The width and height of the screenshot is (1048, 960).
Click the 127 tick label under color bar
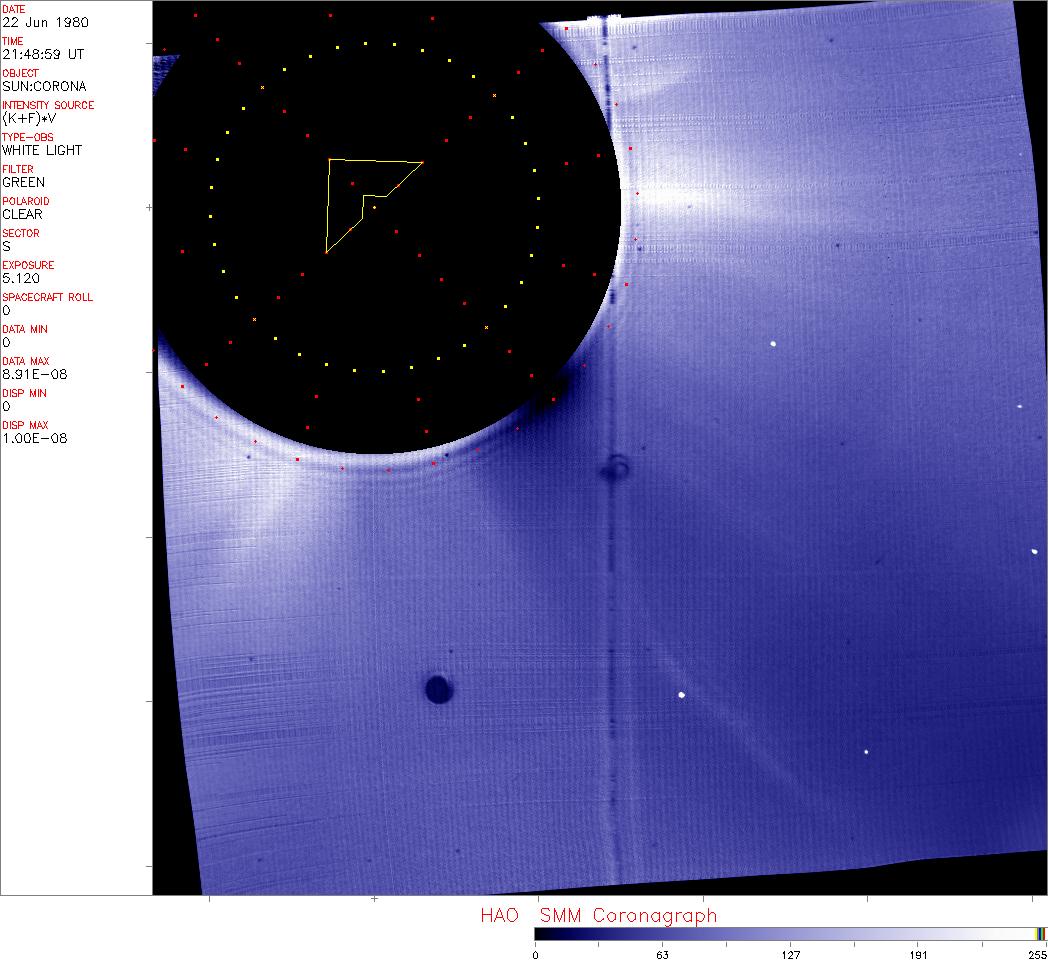(790, 954)
